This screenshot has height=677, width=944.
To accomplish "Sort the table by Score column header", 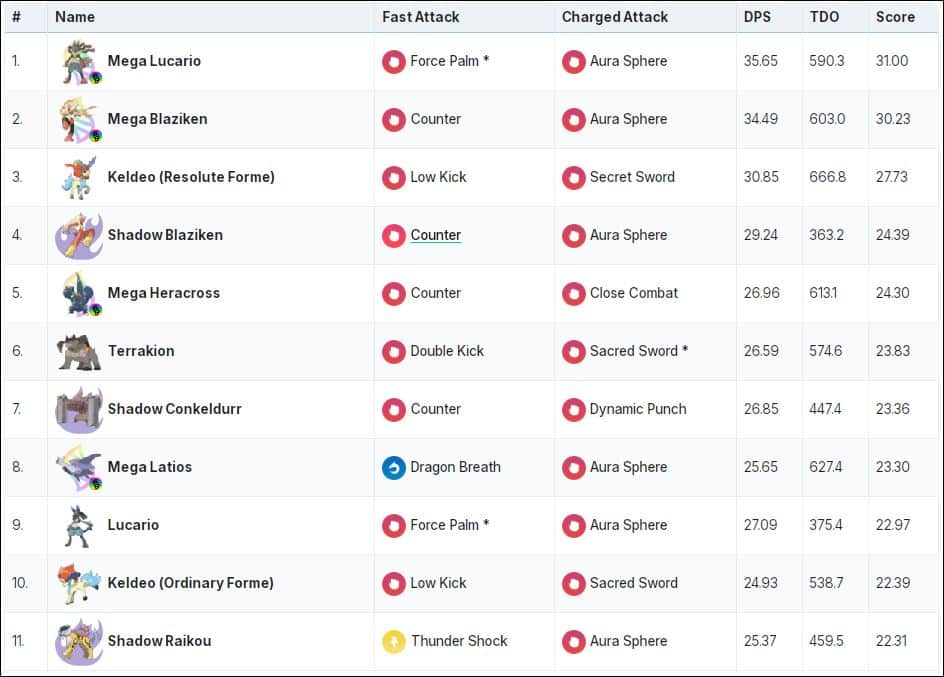I will click(895, 17).
